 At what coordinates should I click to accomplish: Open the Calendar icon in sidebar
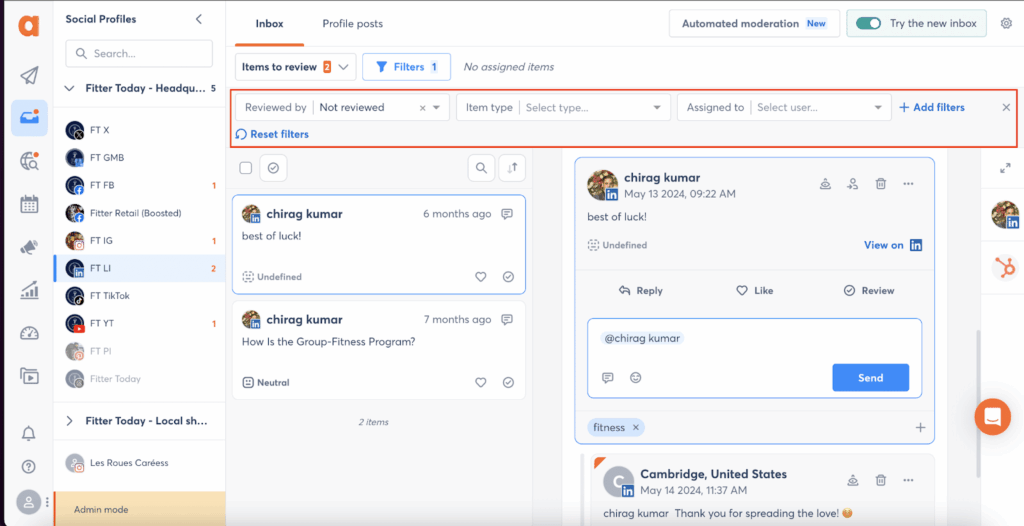click(x=29, y=205)
